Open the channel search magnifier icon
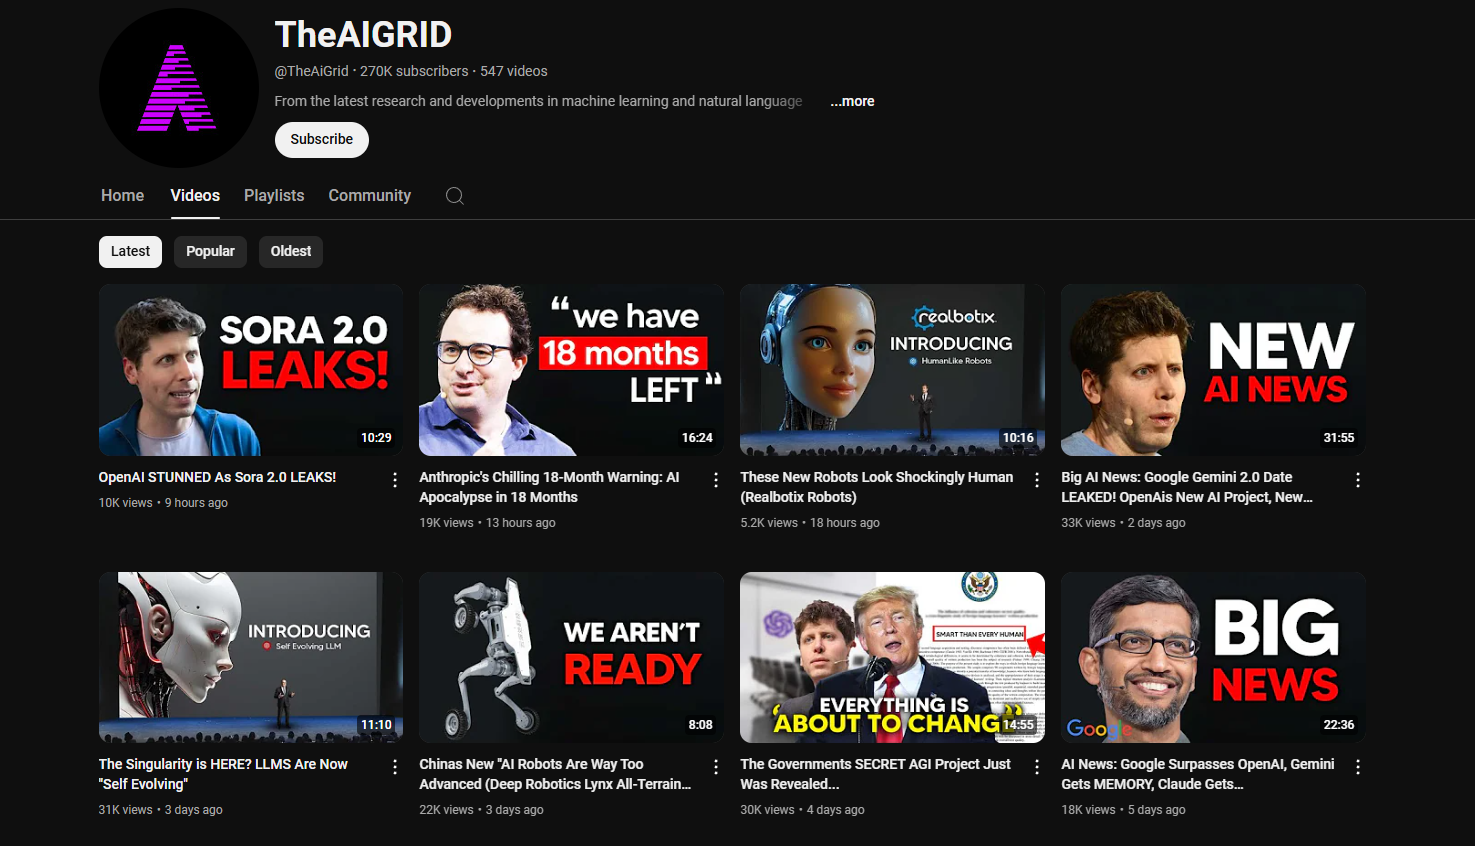Viewport: 1475px width, 846px height. 455,196
